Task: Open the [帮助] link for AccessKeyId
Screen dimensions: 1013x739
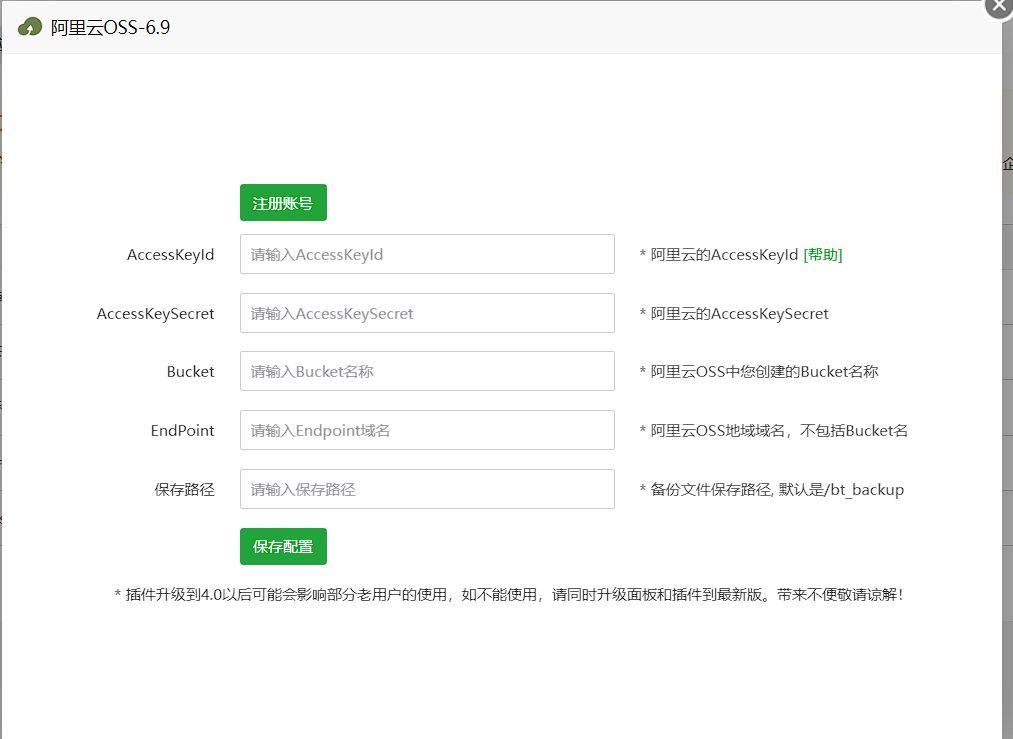Action: coord(823,255)
